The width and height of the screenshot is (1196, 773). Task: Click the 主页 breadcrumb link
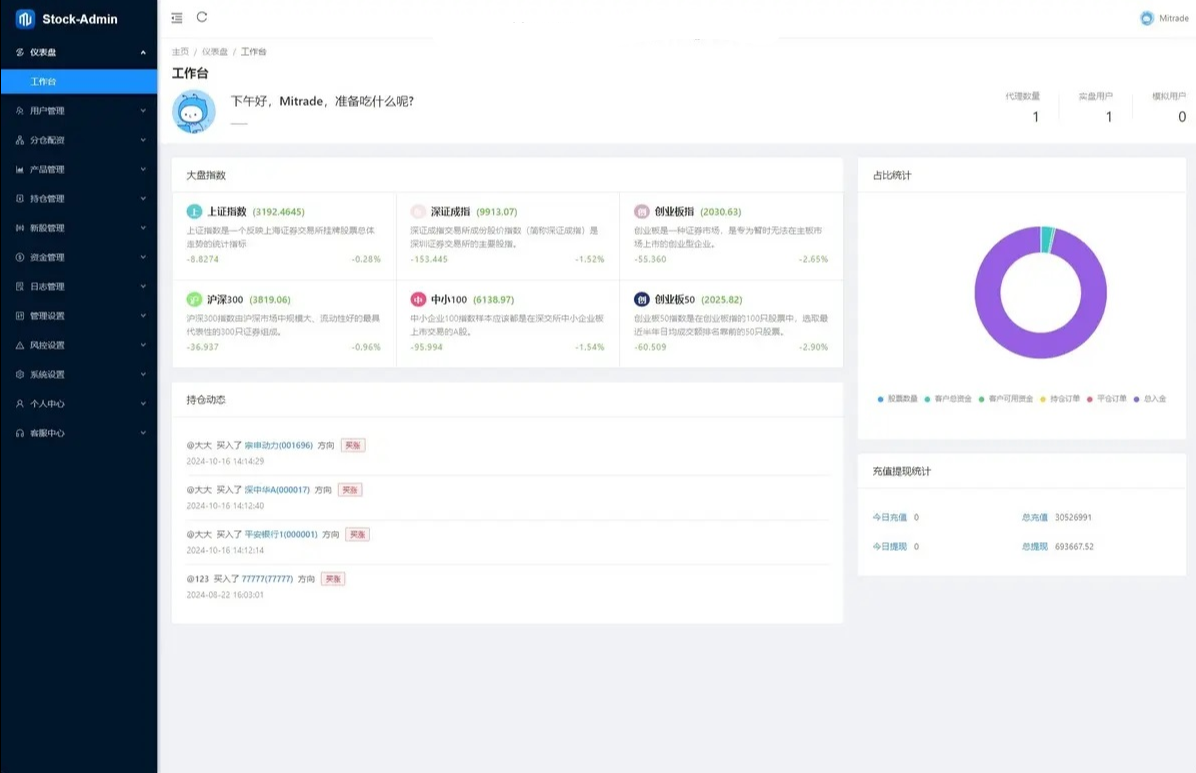[x=183, y=51]
